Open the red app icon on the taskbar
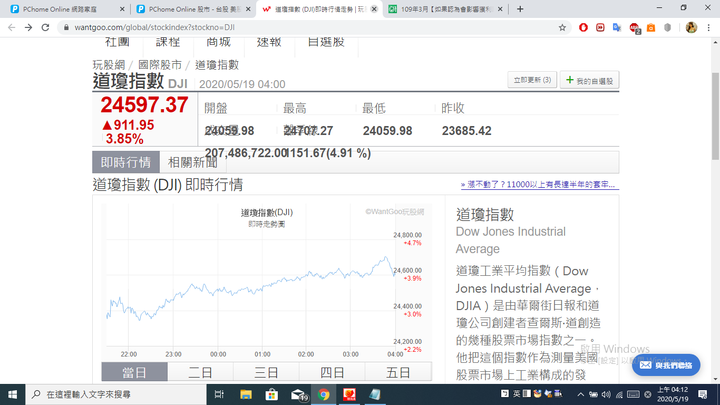Image resolution: width=720 pixels, height=405 pixels. [x=349, y=394]
